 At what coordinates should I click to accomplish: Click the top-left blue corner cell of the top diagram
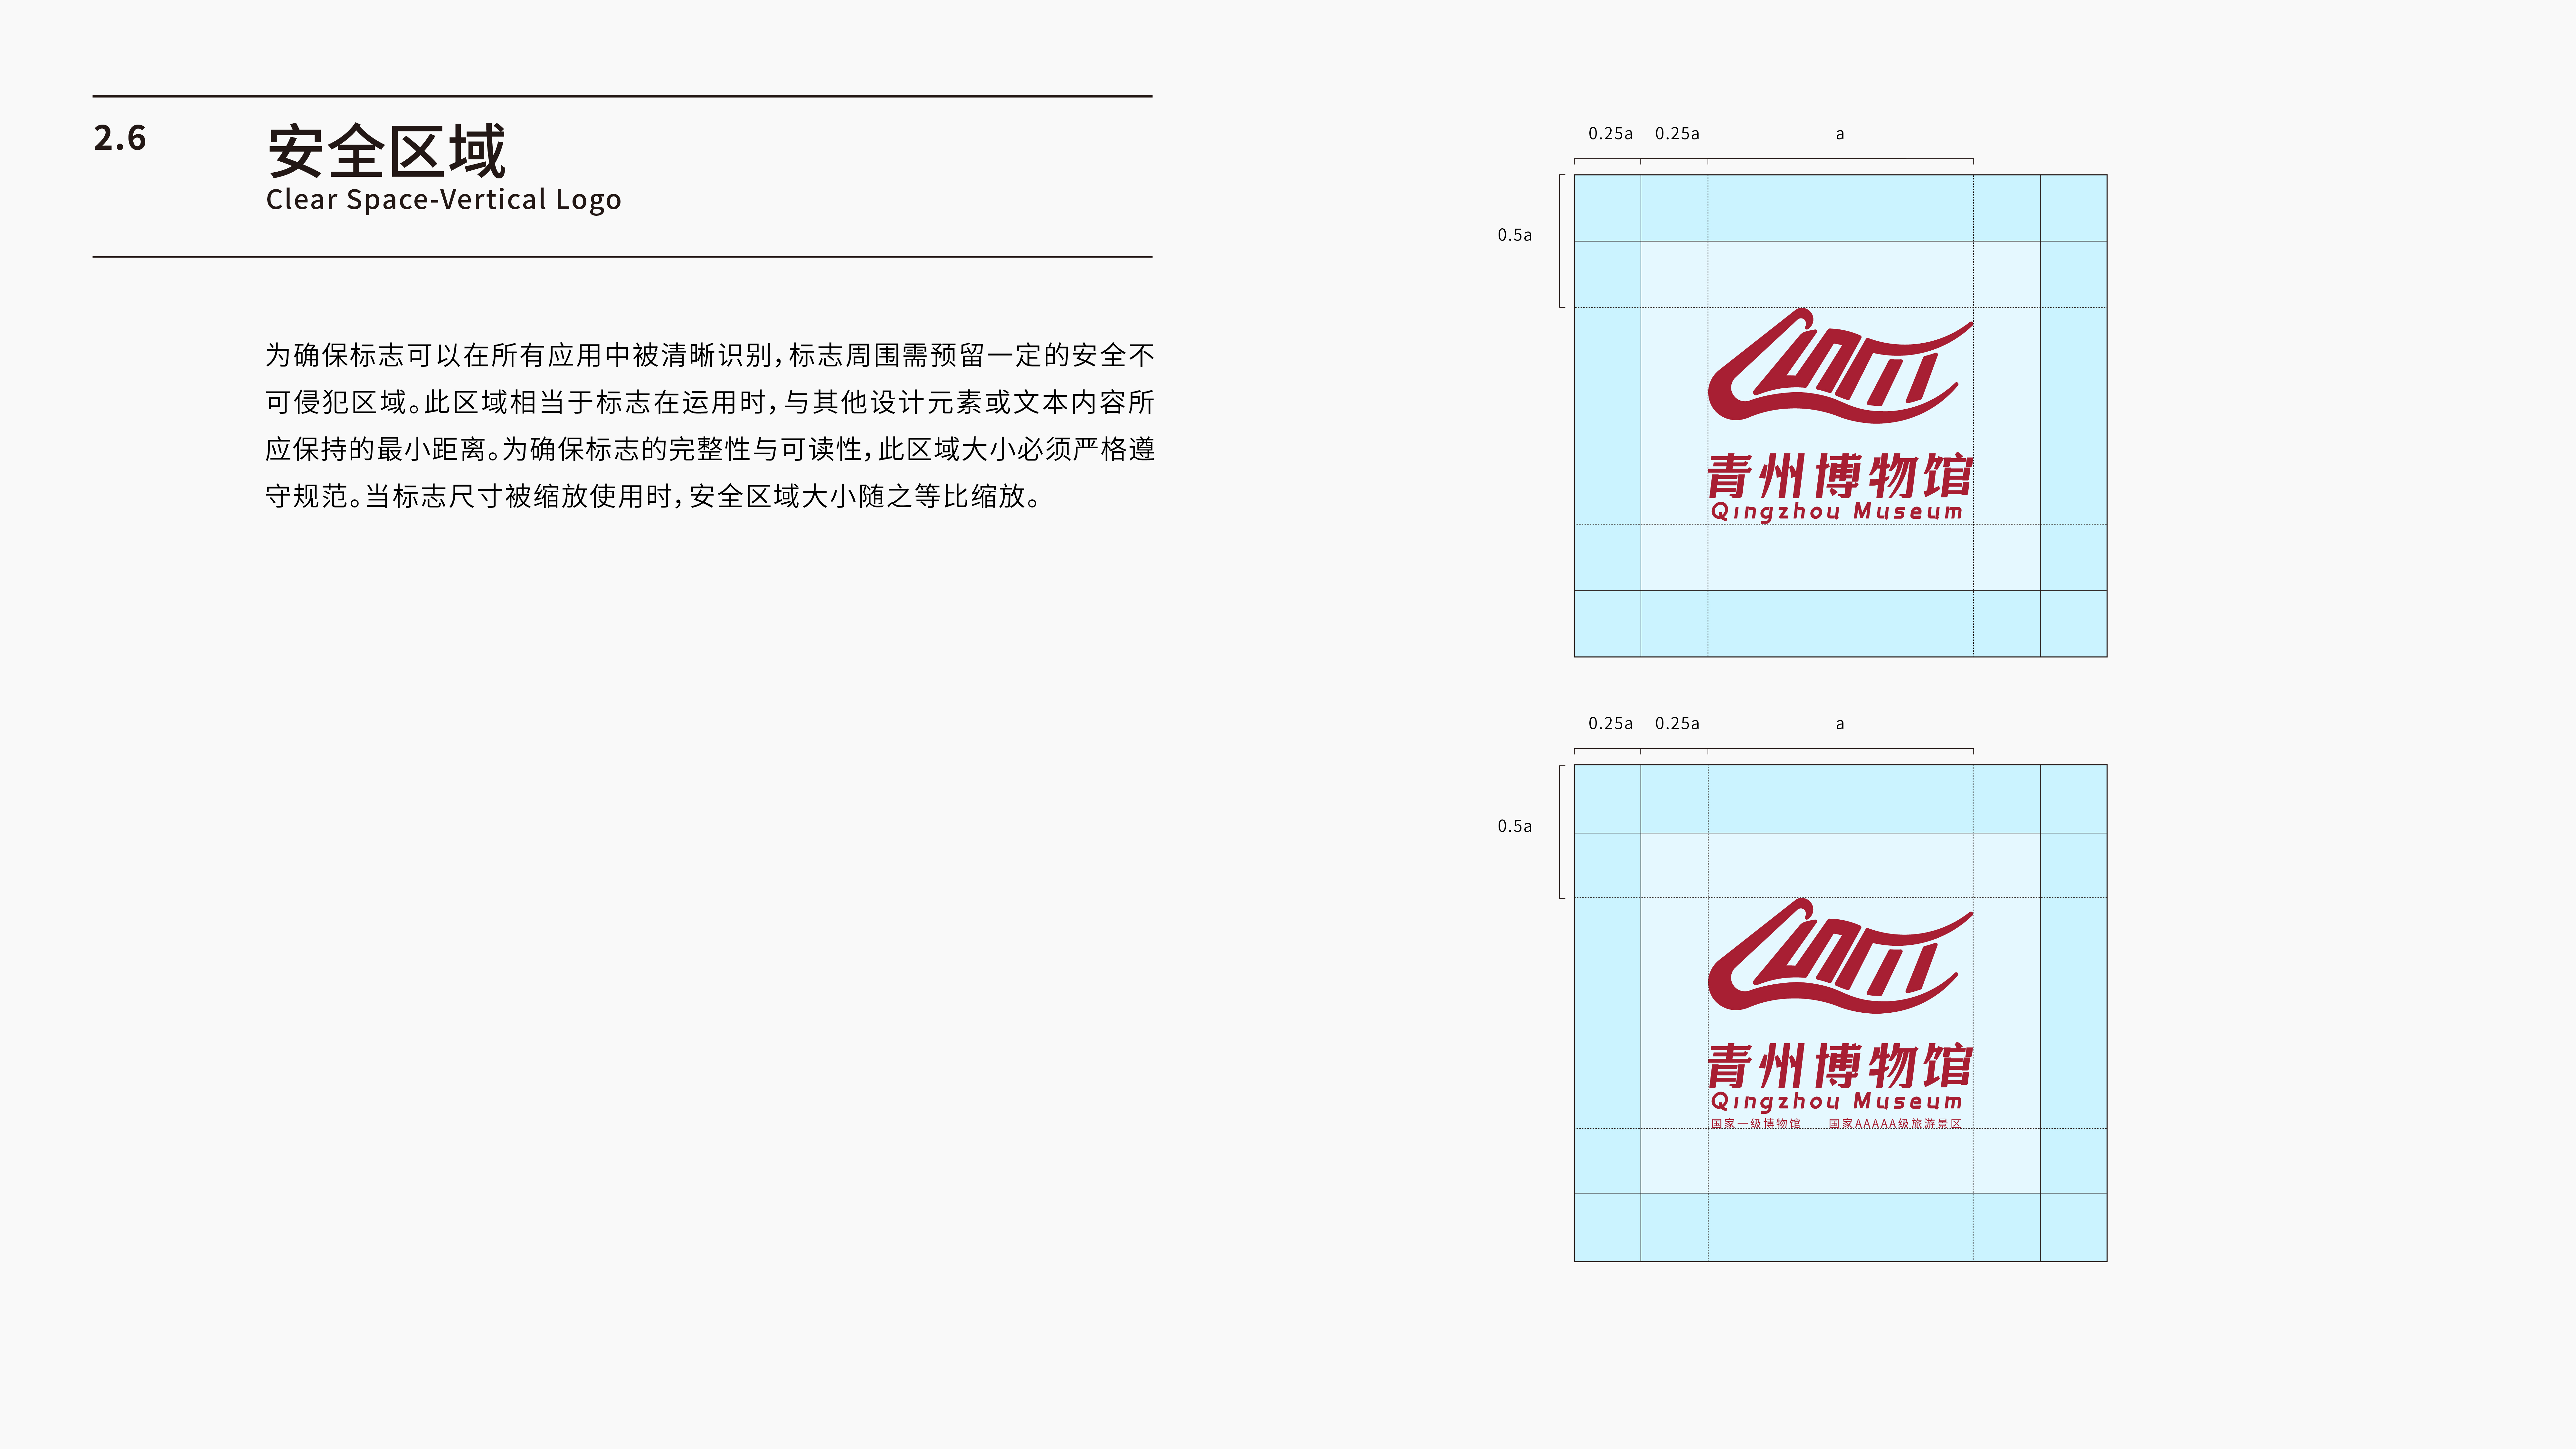click(1607, 208)
